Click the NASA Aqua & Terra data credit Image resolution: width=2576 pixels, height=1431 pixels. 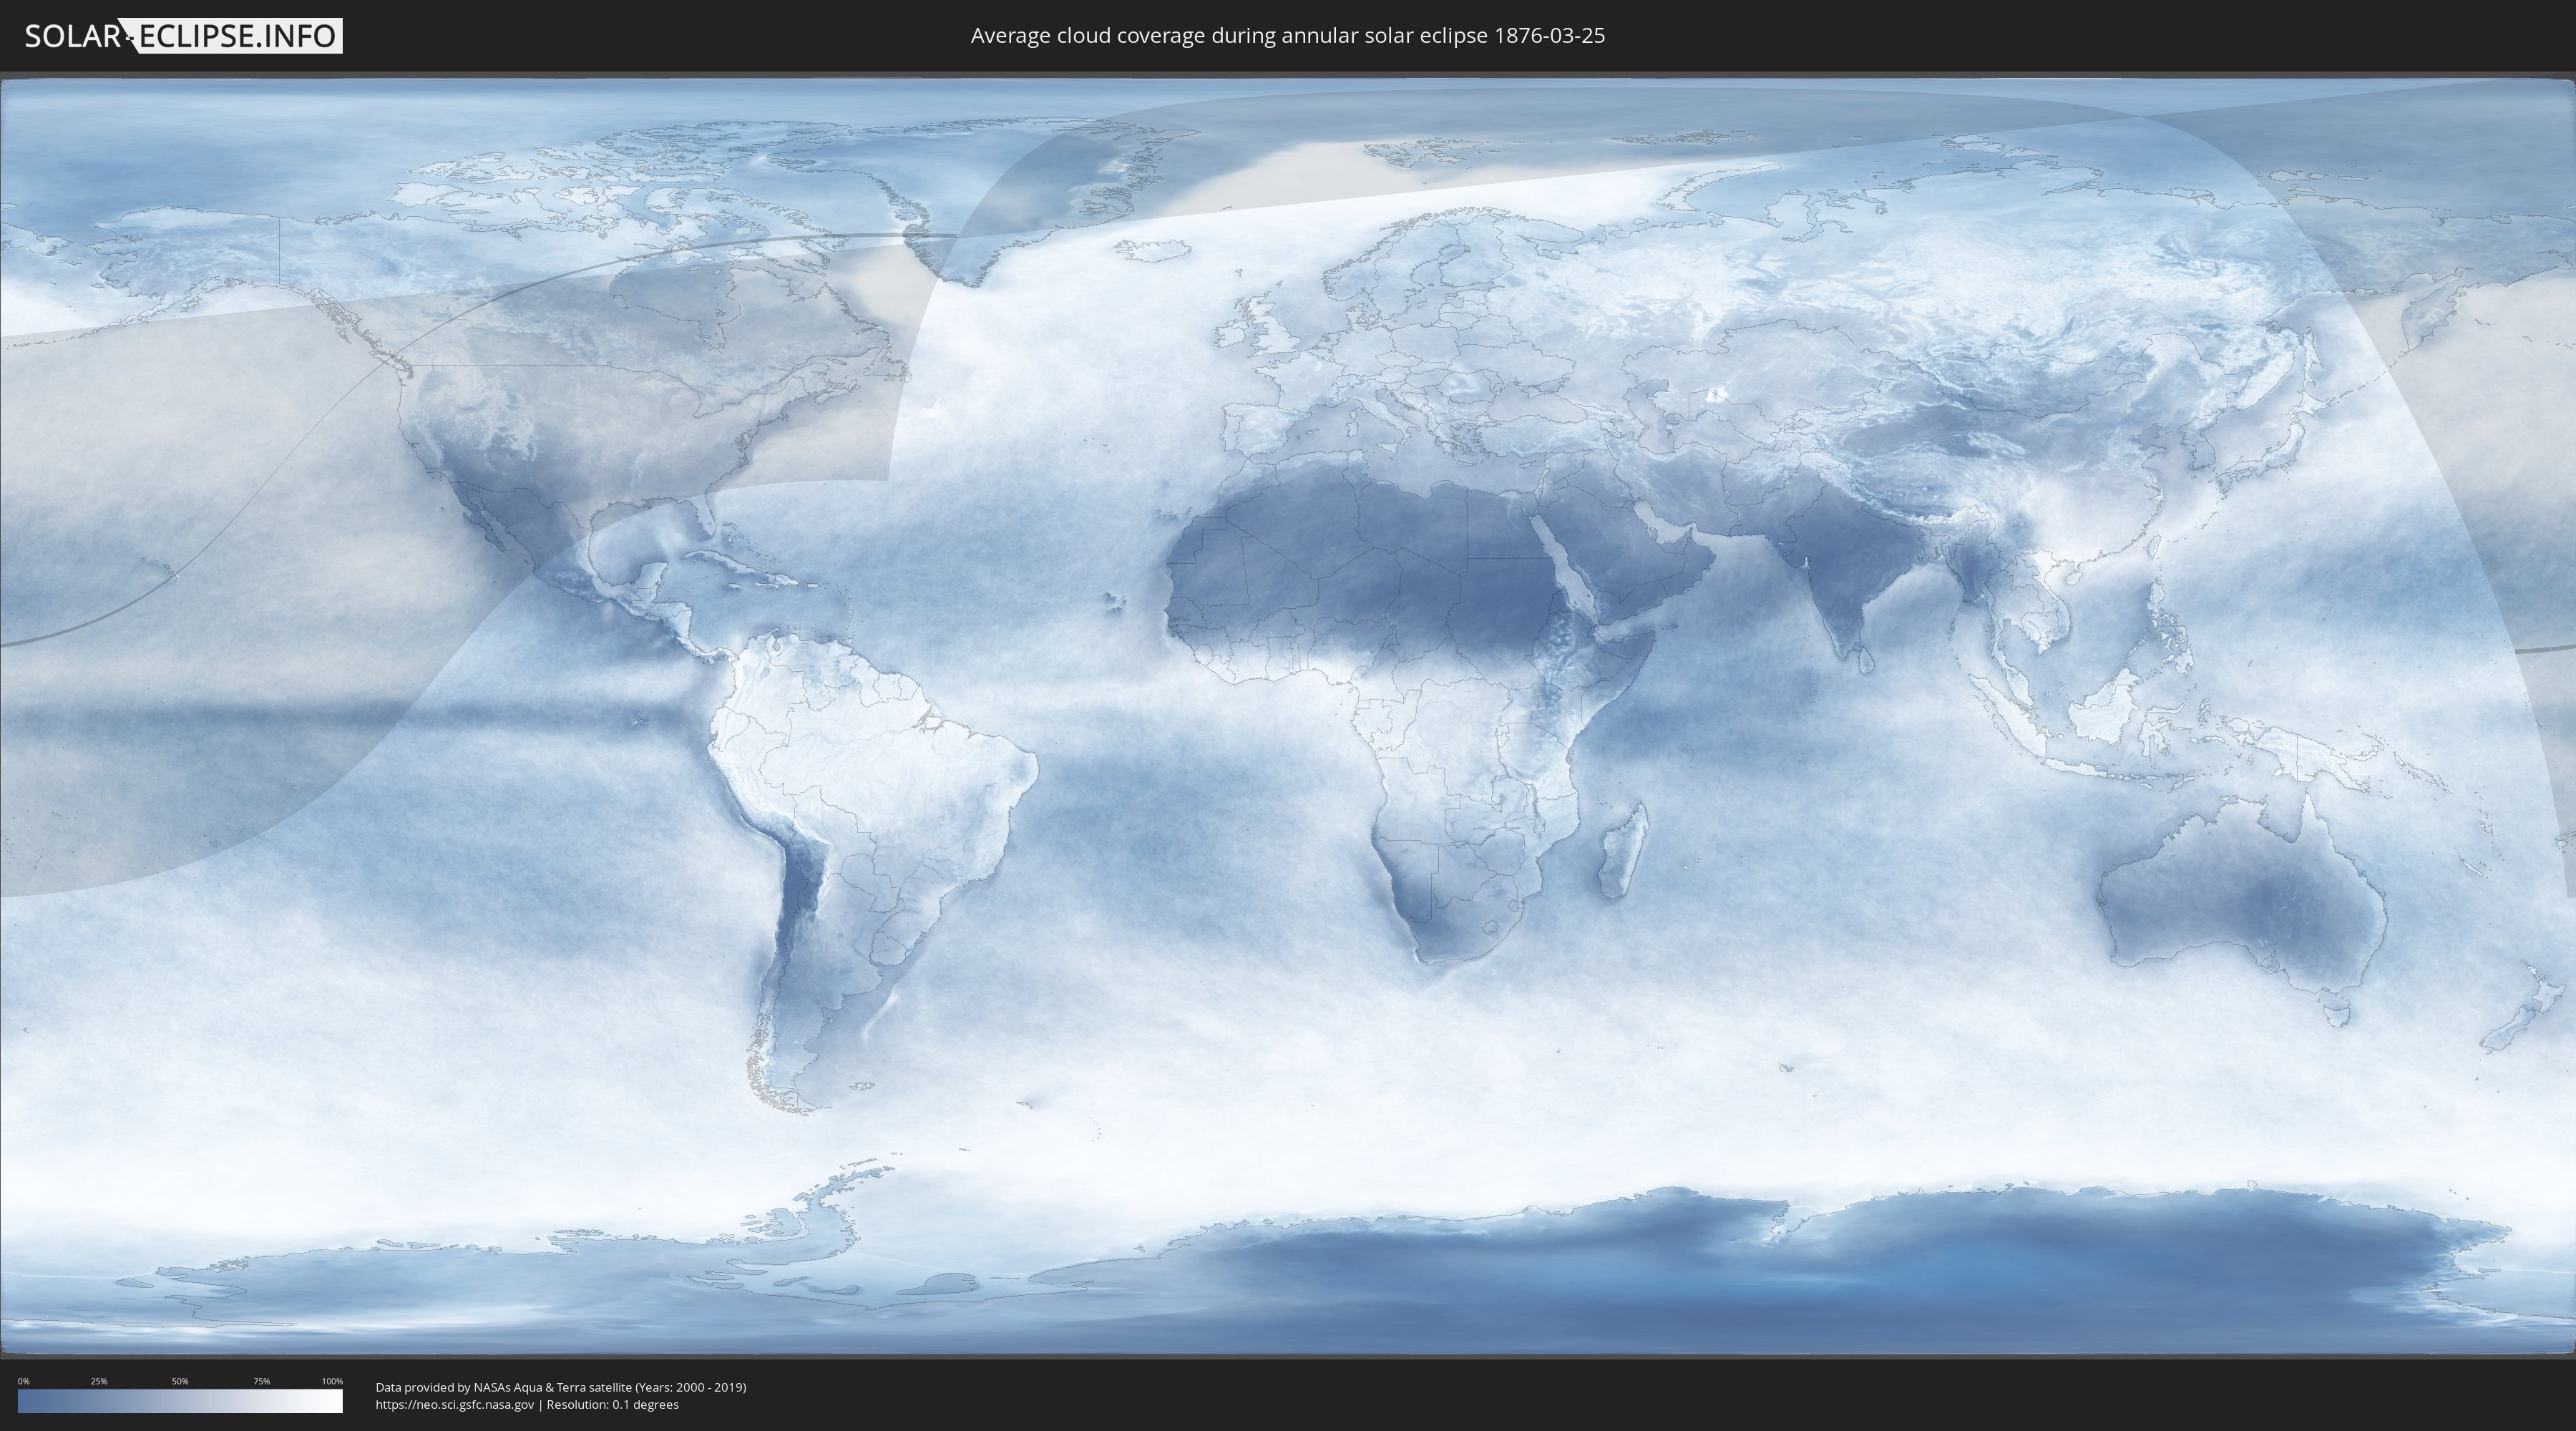tap(561, 1387)
